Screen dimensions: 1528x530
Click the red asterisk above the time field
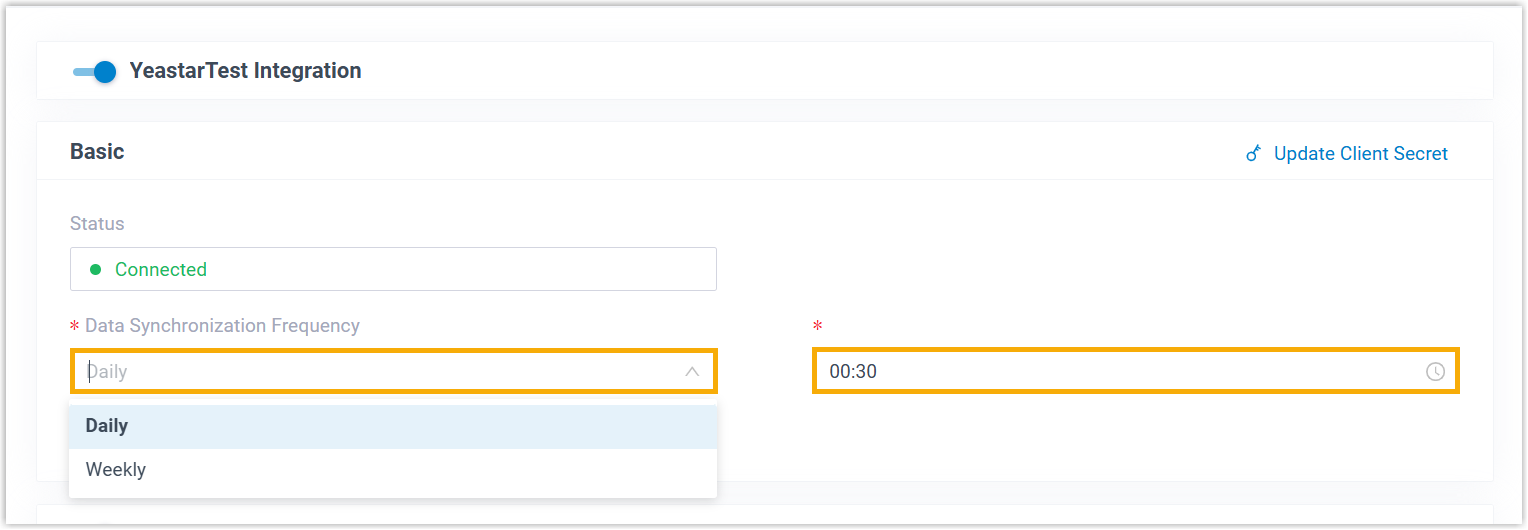tap(818, 327)
